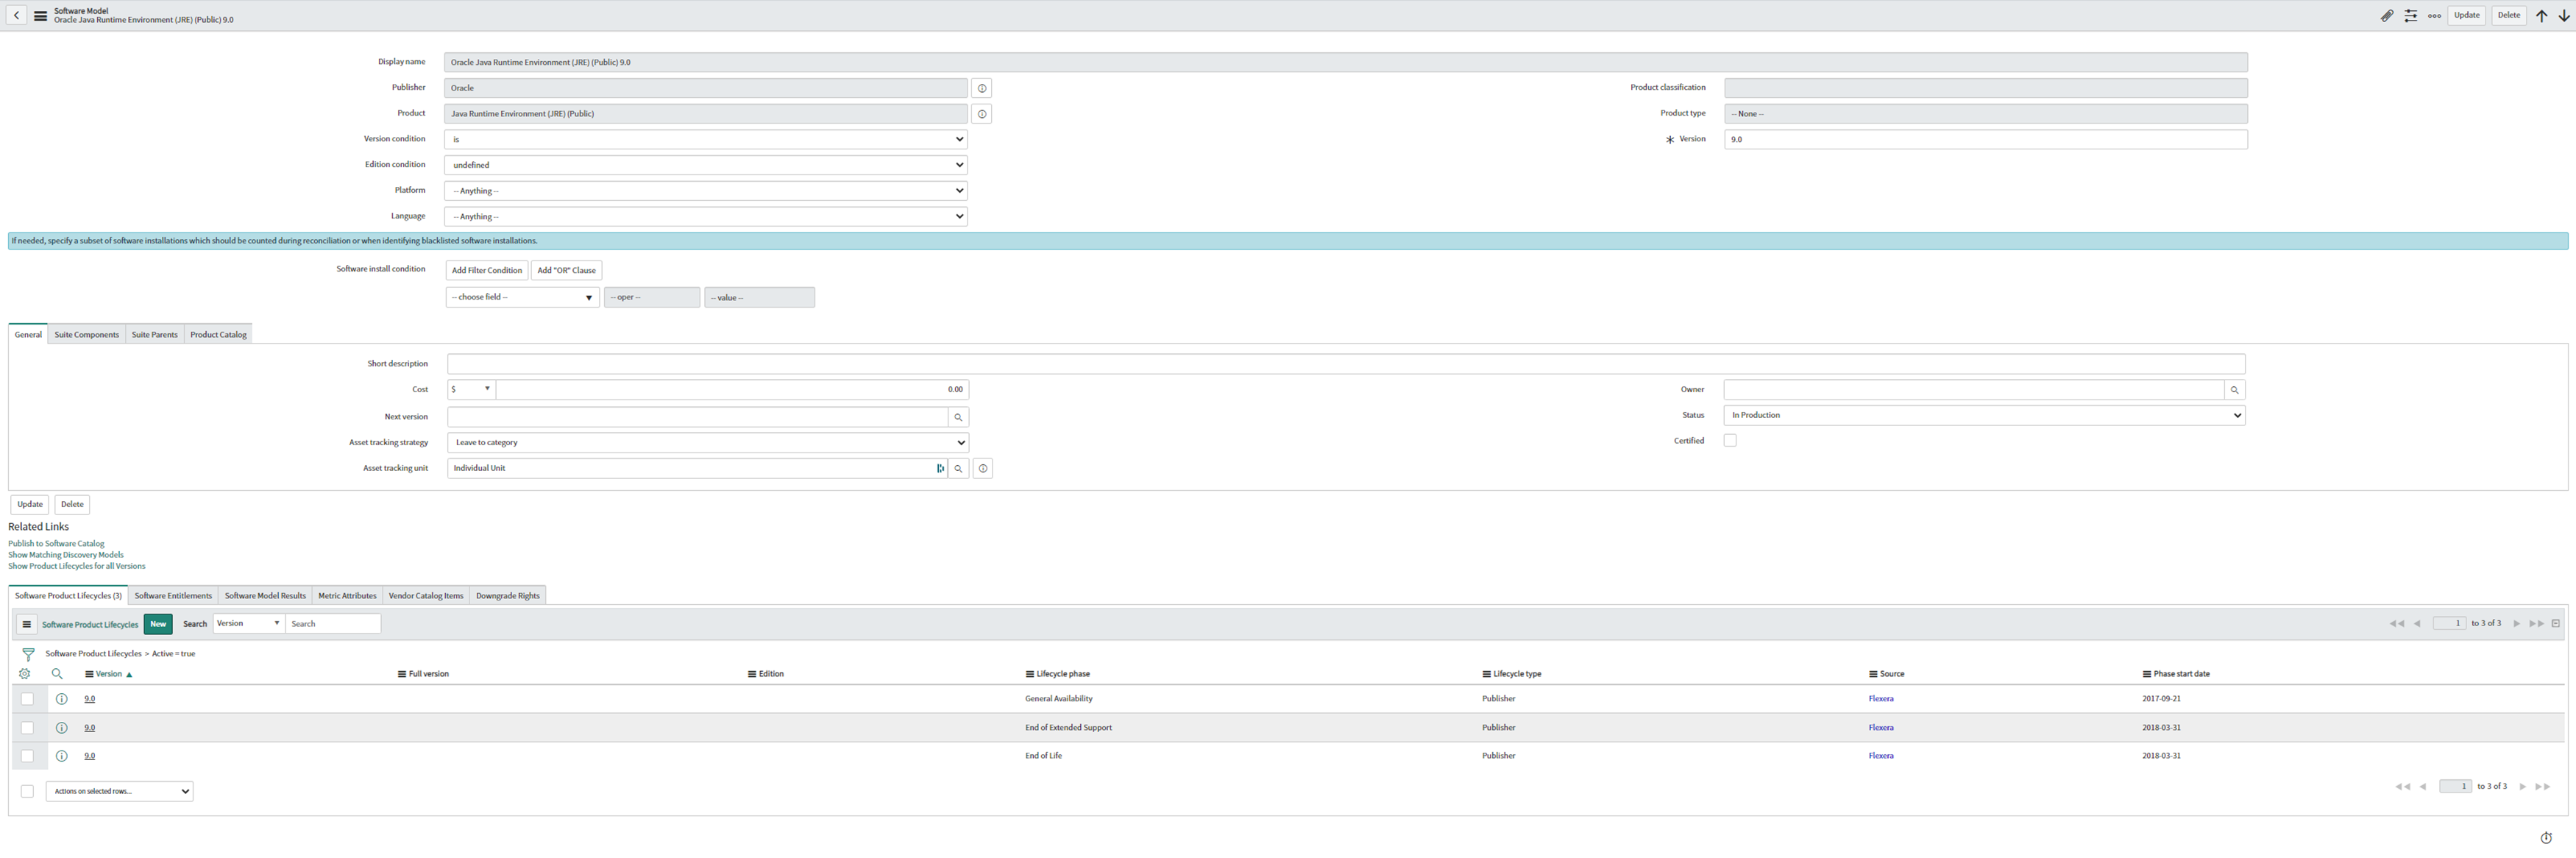The height and width of the screenshot is (858, 2576).
Task: Click the Version field containing 9.0
Action: pos(1986,139)
